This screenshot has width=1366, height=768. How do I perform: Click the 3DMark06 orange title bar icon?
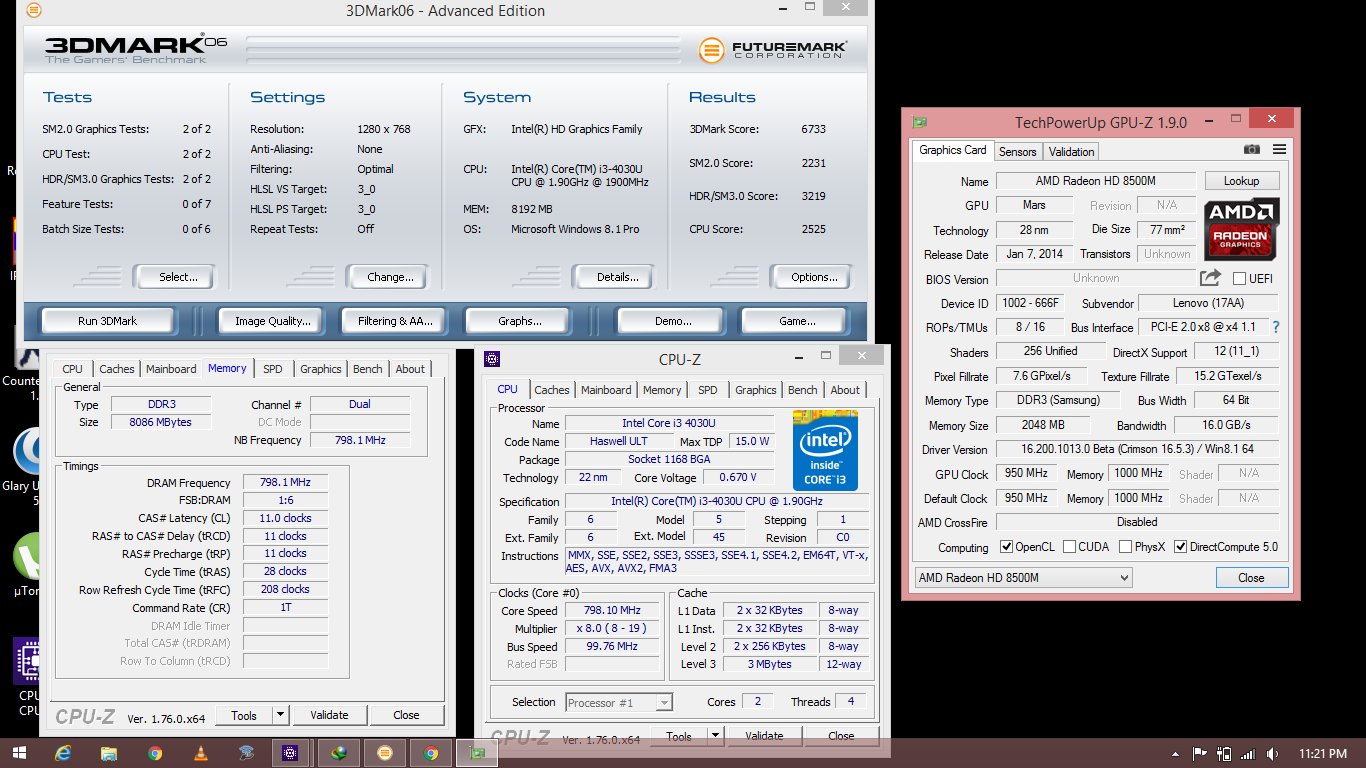click(x=34, y=11)
